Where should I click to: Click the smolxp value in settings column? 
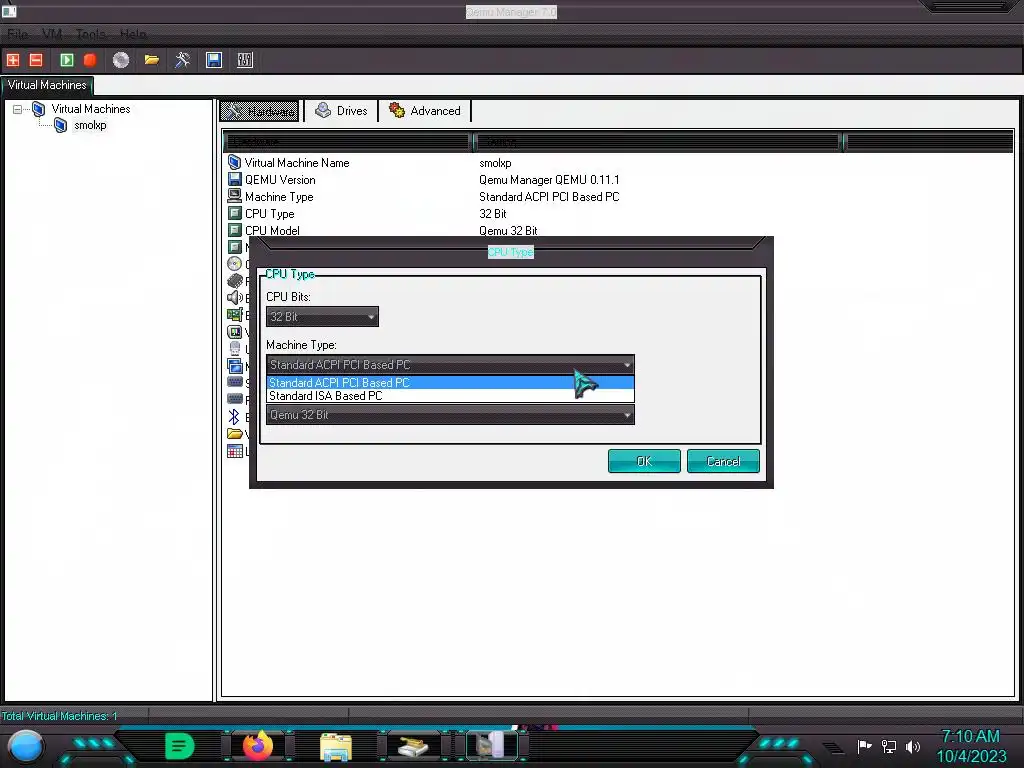[495, 163]
